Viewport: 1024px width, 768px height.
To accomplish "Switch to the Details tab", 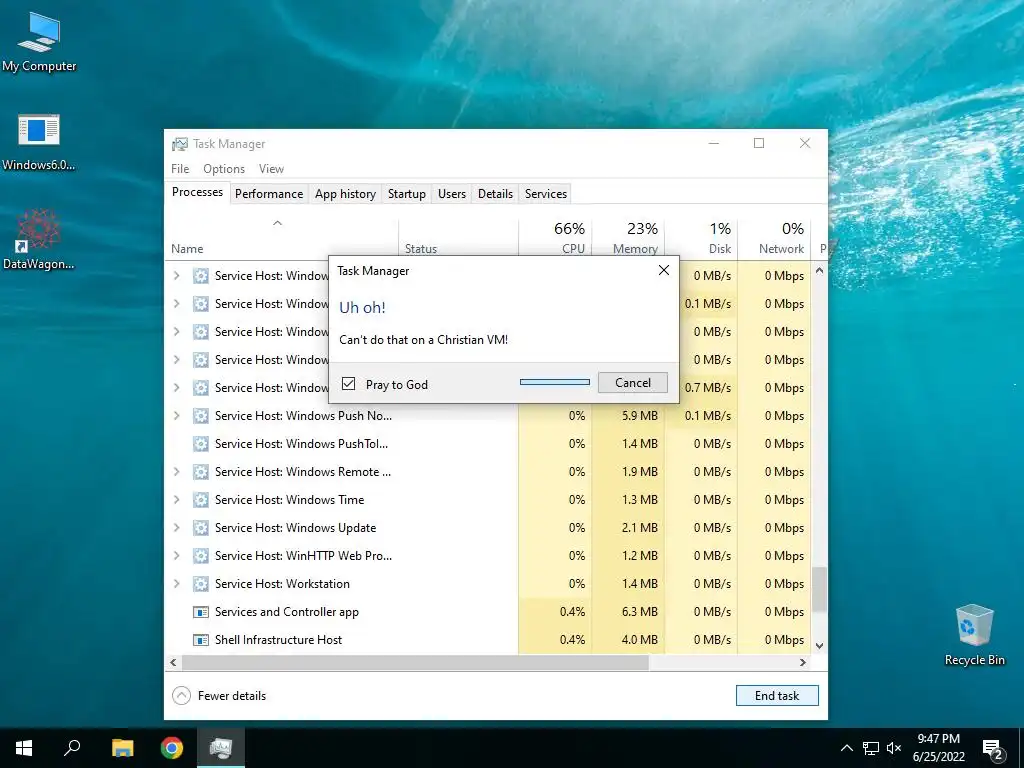I will click(495, 193).
